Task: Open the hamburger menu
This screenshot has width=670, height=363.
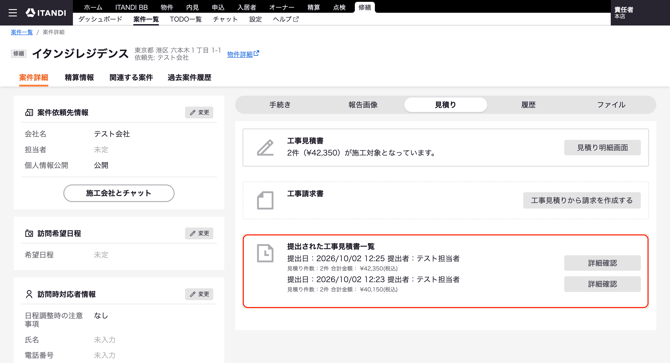Action: [x=13, y=13]
